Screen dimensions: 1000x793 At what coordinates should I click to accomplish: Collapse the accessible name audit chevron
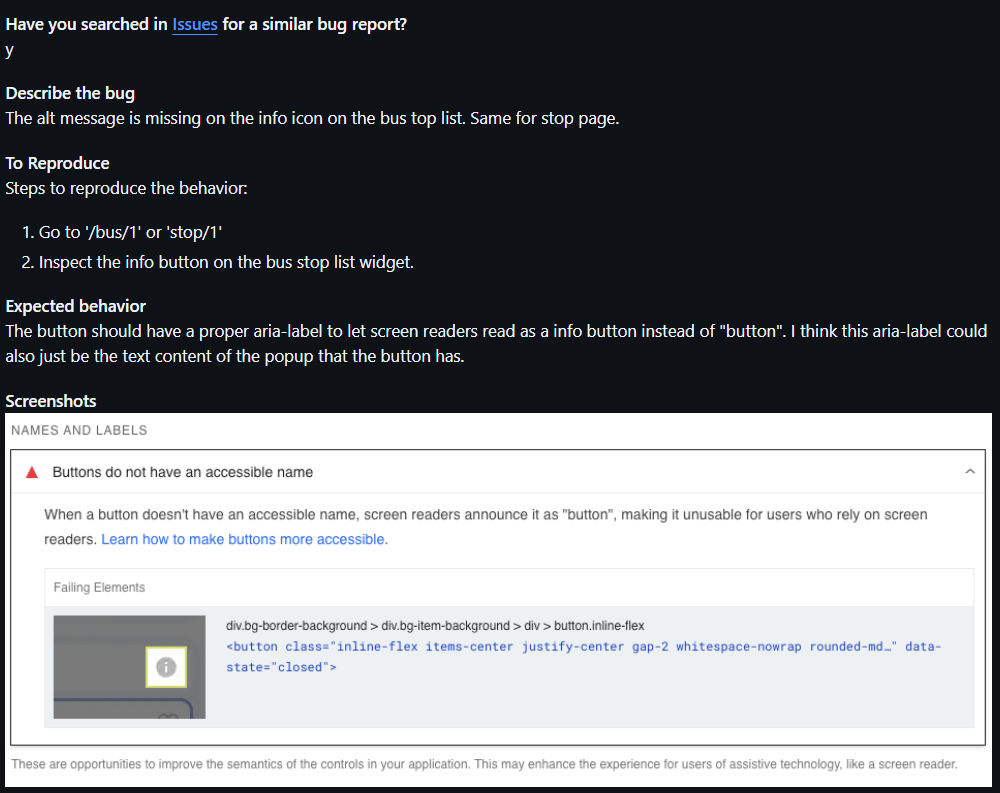(x=969, y=471)
